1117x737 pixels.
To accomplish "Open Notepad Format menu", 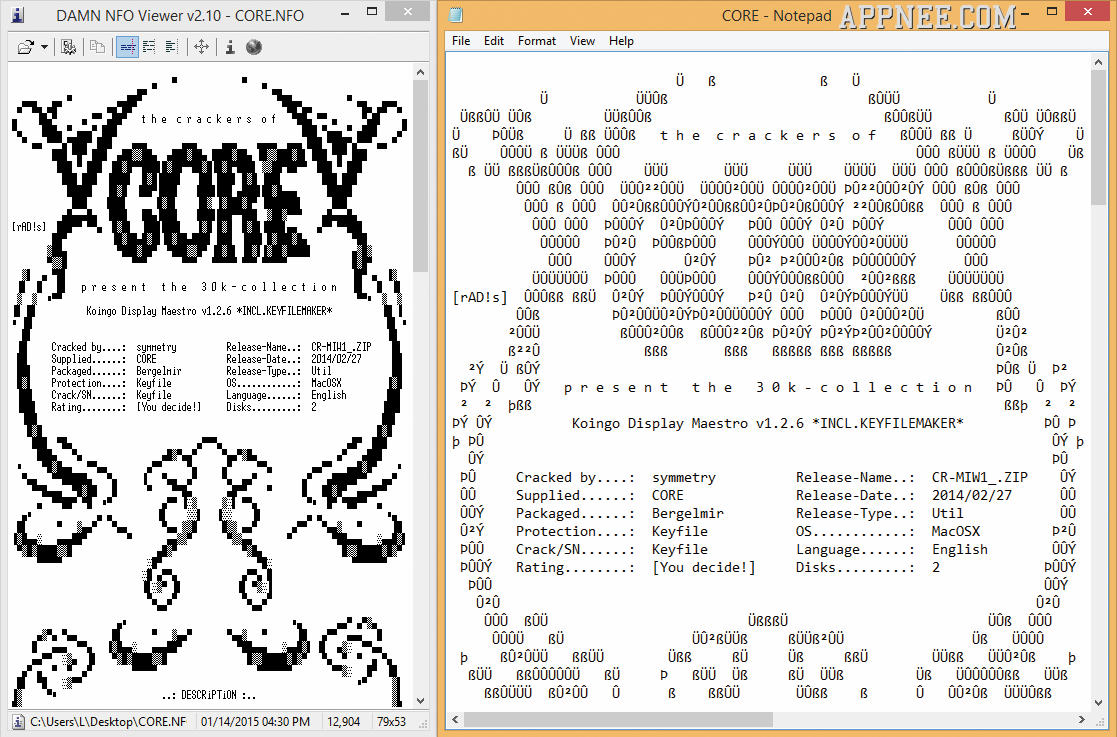I will click(536, 41).
